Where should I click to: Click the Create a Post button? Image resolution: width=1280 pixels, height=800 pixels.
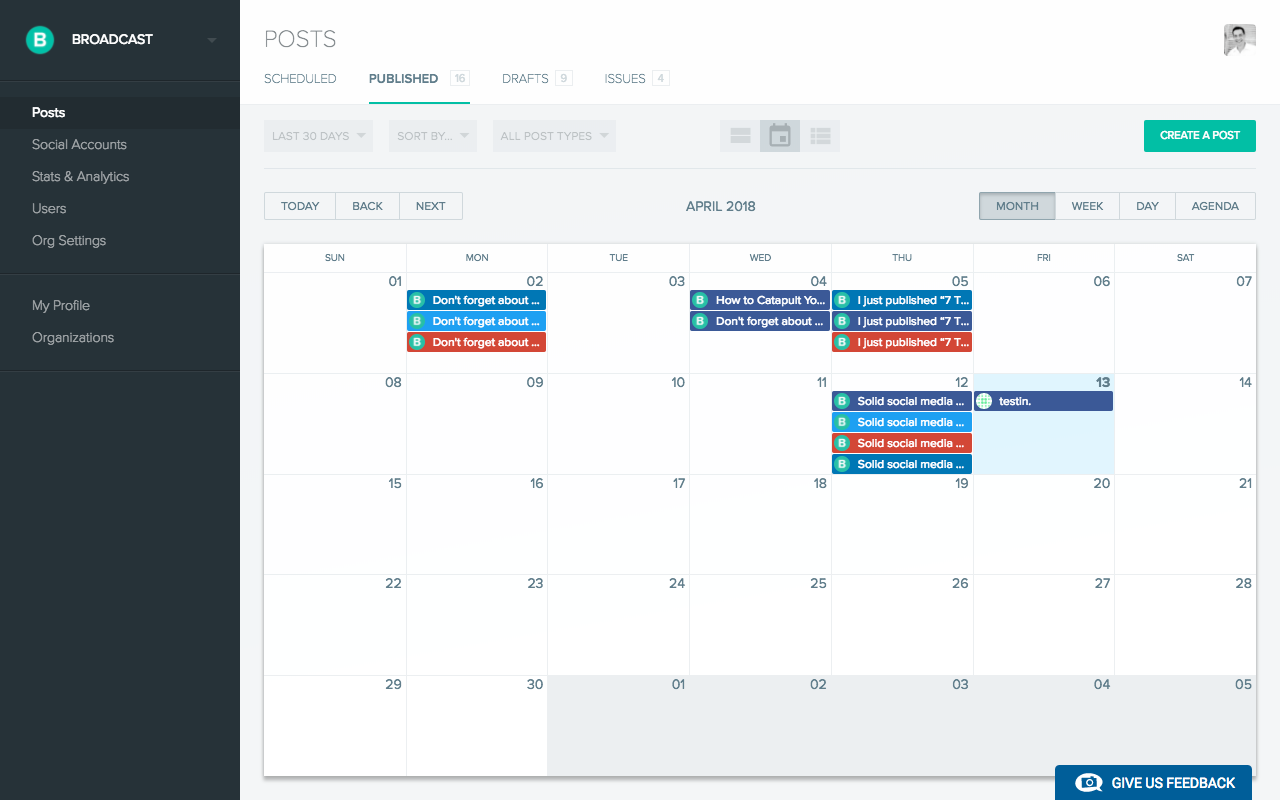pyautogui.click(x=1199, y=136)
